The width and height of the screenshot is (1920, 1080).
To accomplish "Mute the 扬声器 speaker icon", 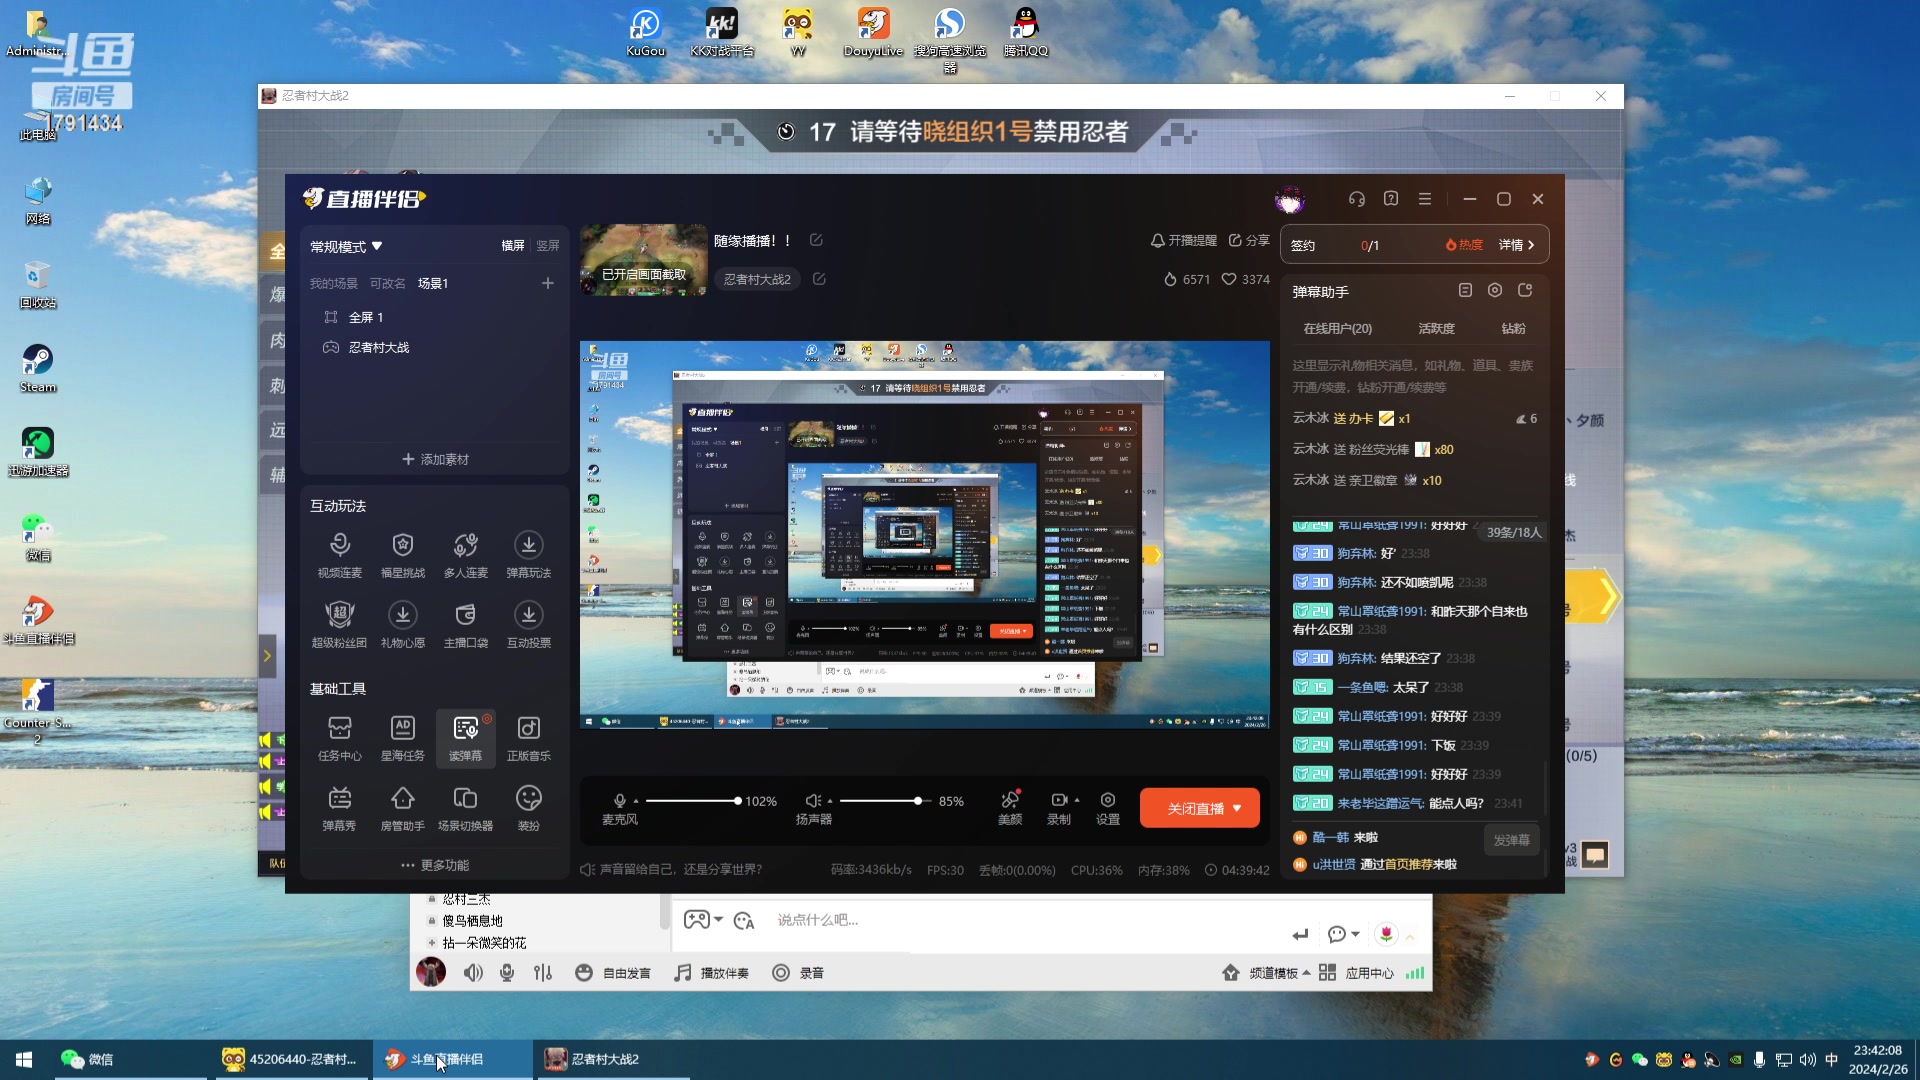I will point(813,800).
